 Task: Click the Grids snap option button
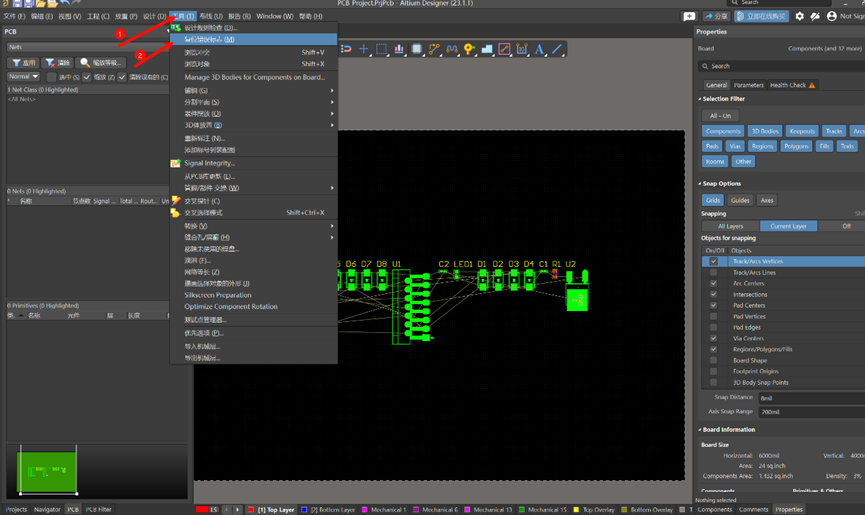713,200
